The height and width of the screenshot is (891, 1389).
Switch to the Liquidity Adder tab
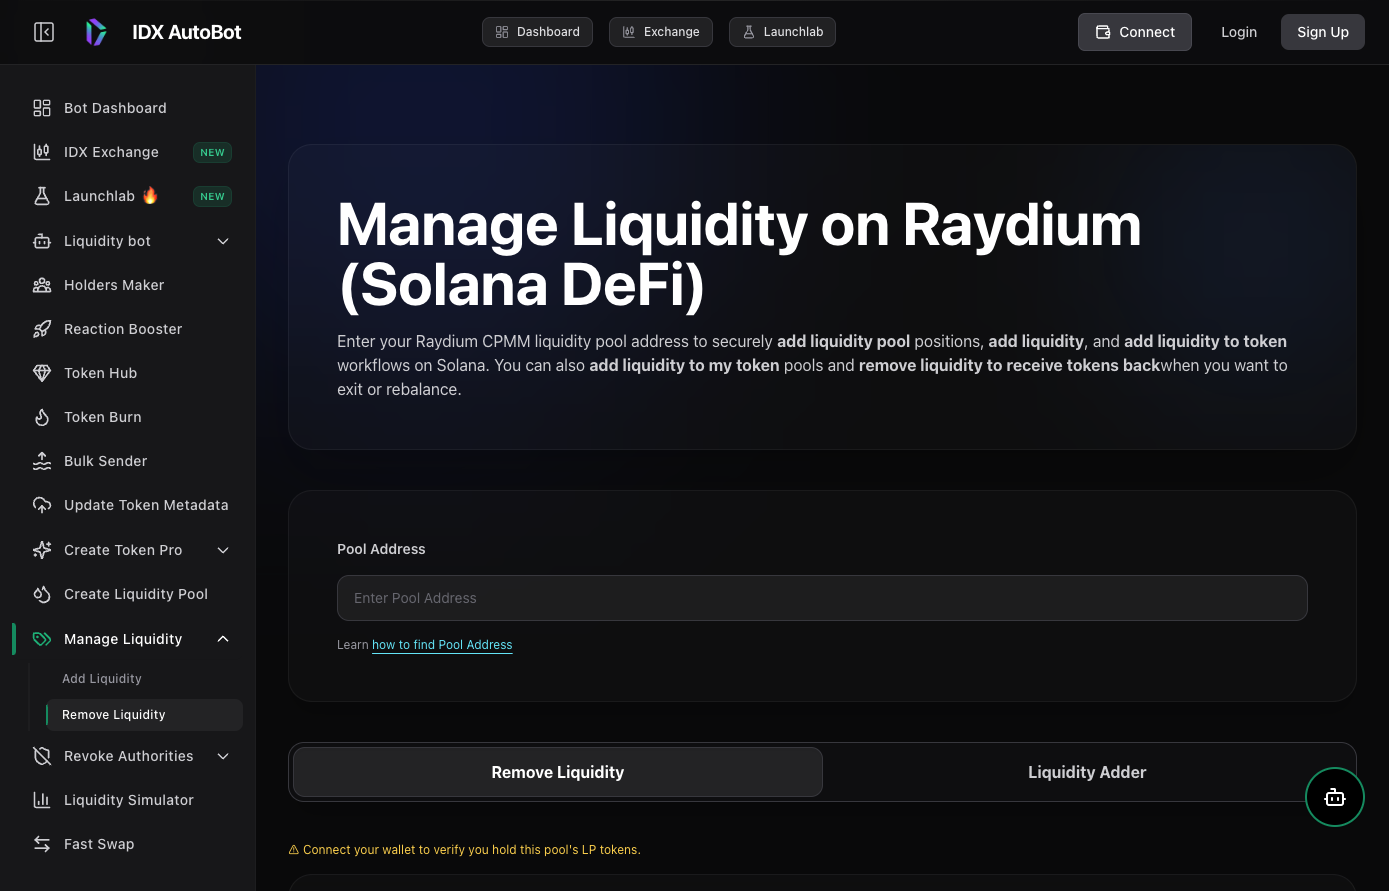(1087, 772)
